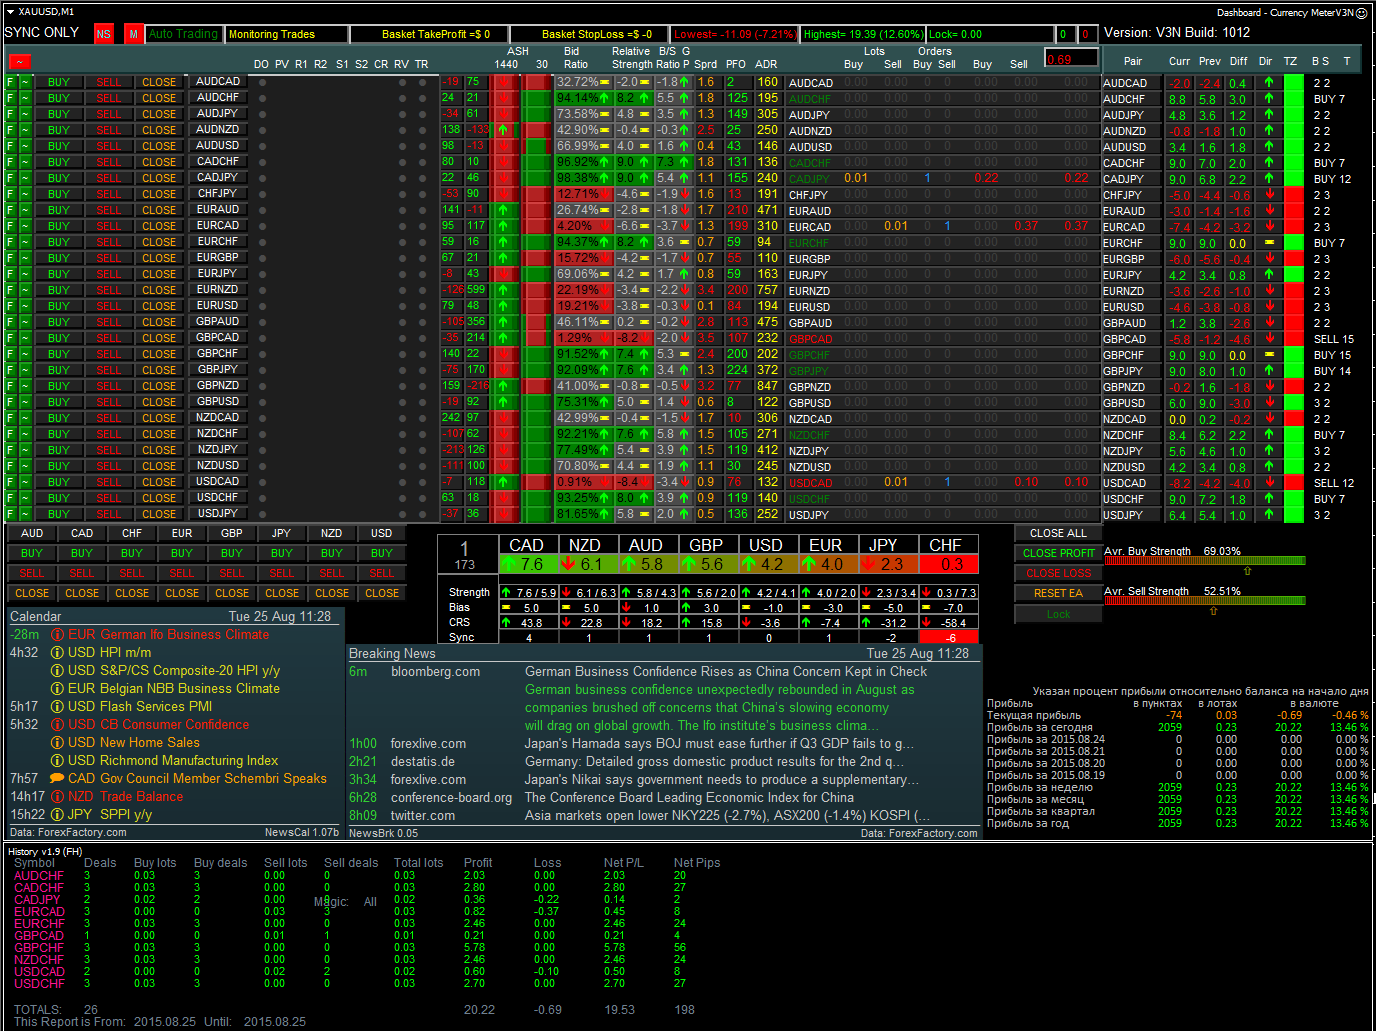Image resolution: width=1376 pixels, height=1031 pixels.
Task: Select the JPY currency basket tab
Action: 282,534
